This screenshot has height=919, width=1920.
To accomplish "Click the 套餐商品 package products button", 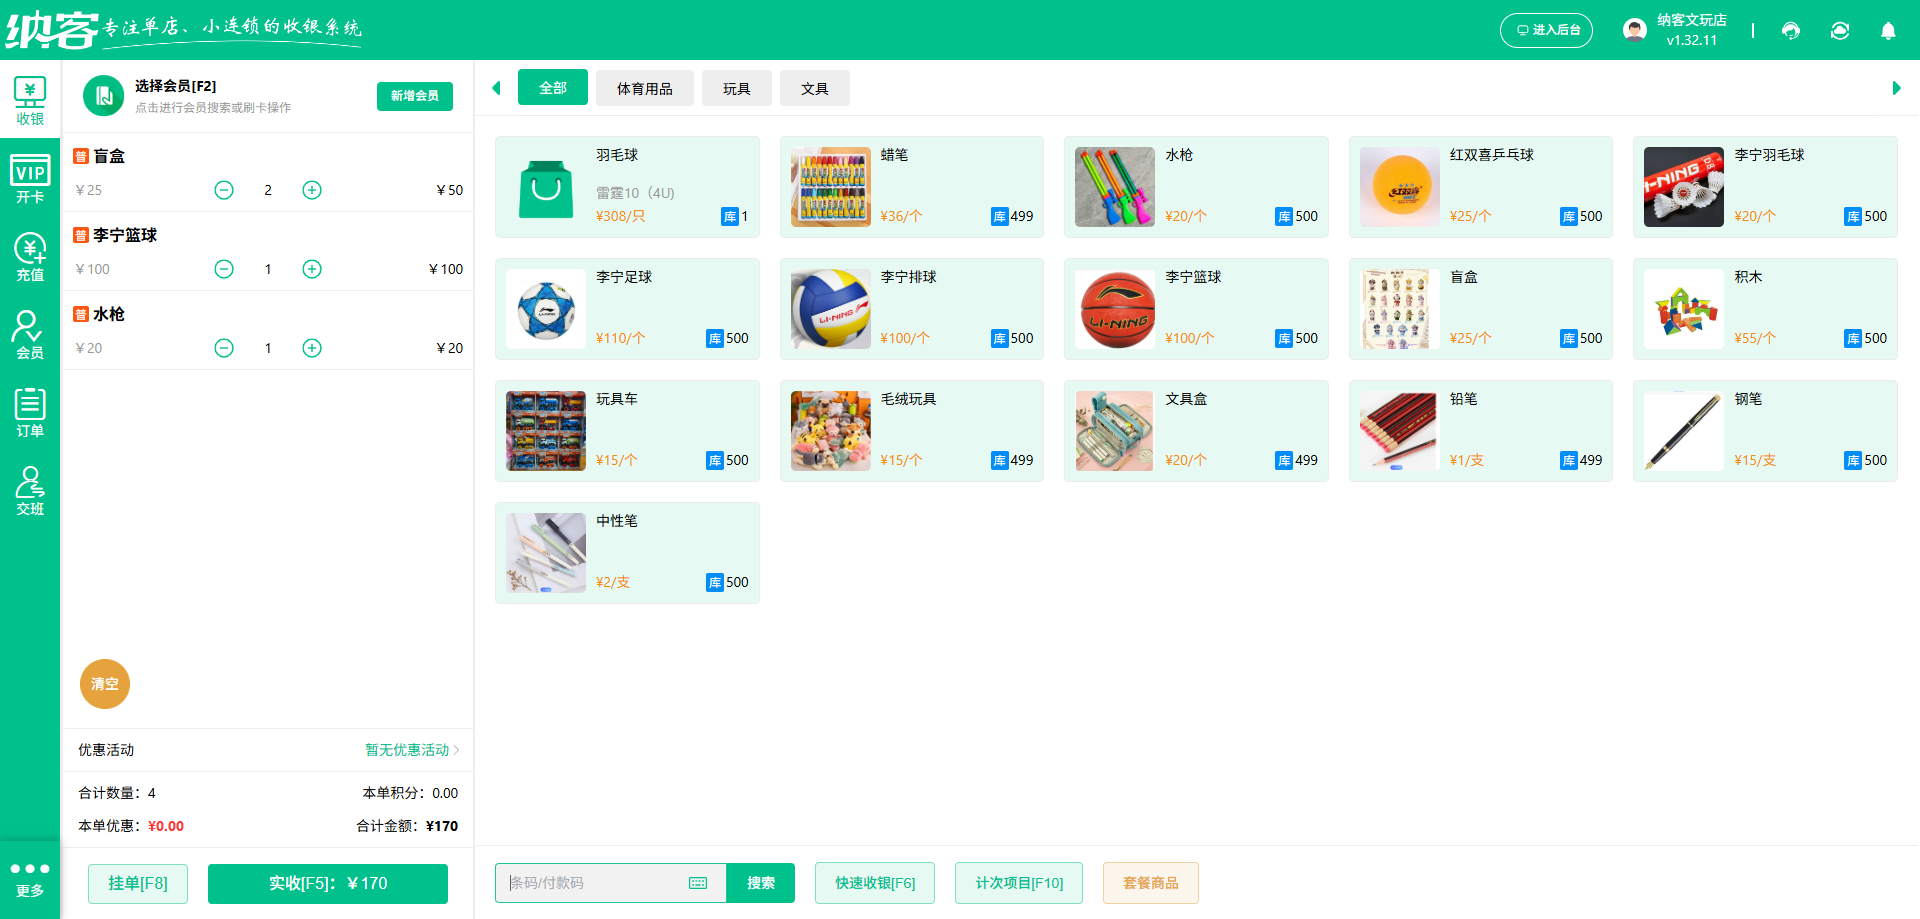I will pos(1150,883).
